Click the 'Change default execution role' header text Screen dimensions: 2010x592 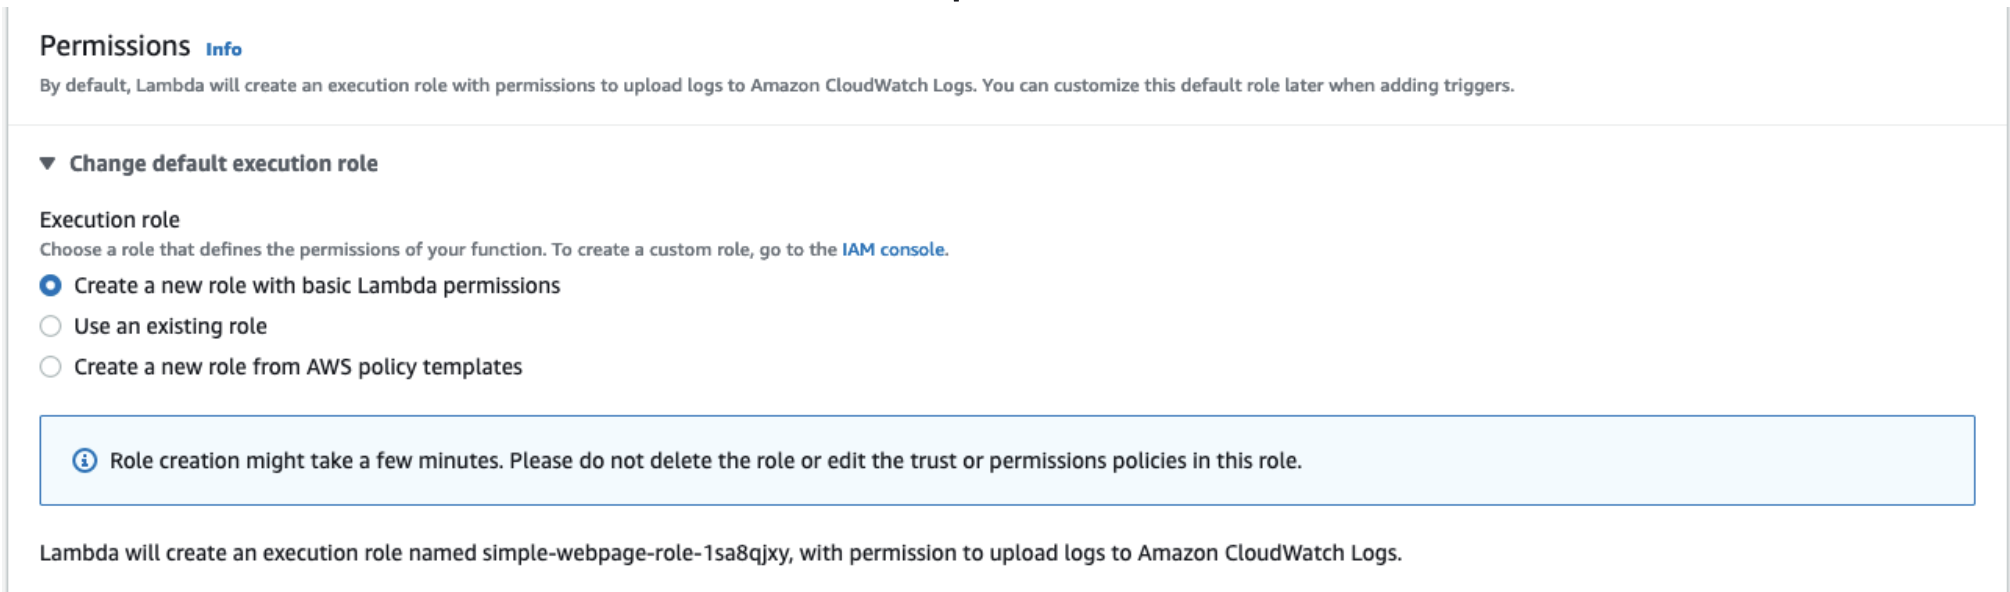223,163
